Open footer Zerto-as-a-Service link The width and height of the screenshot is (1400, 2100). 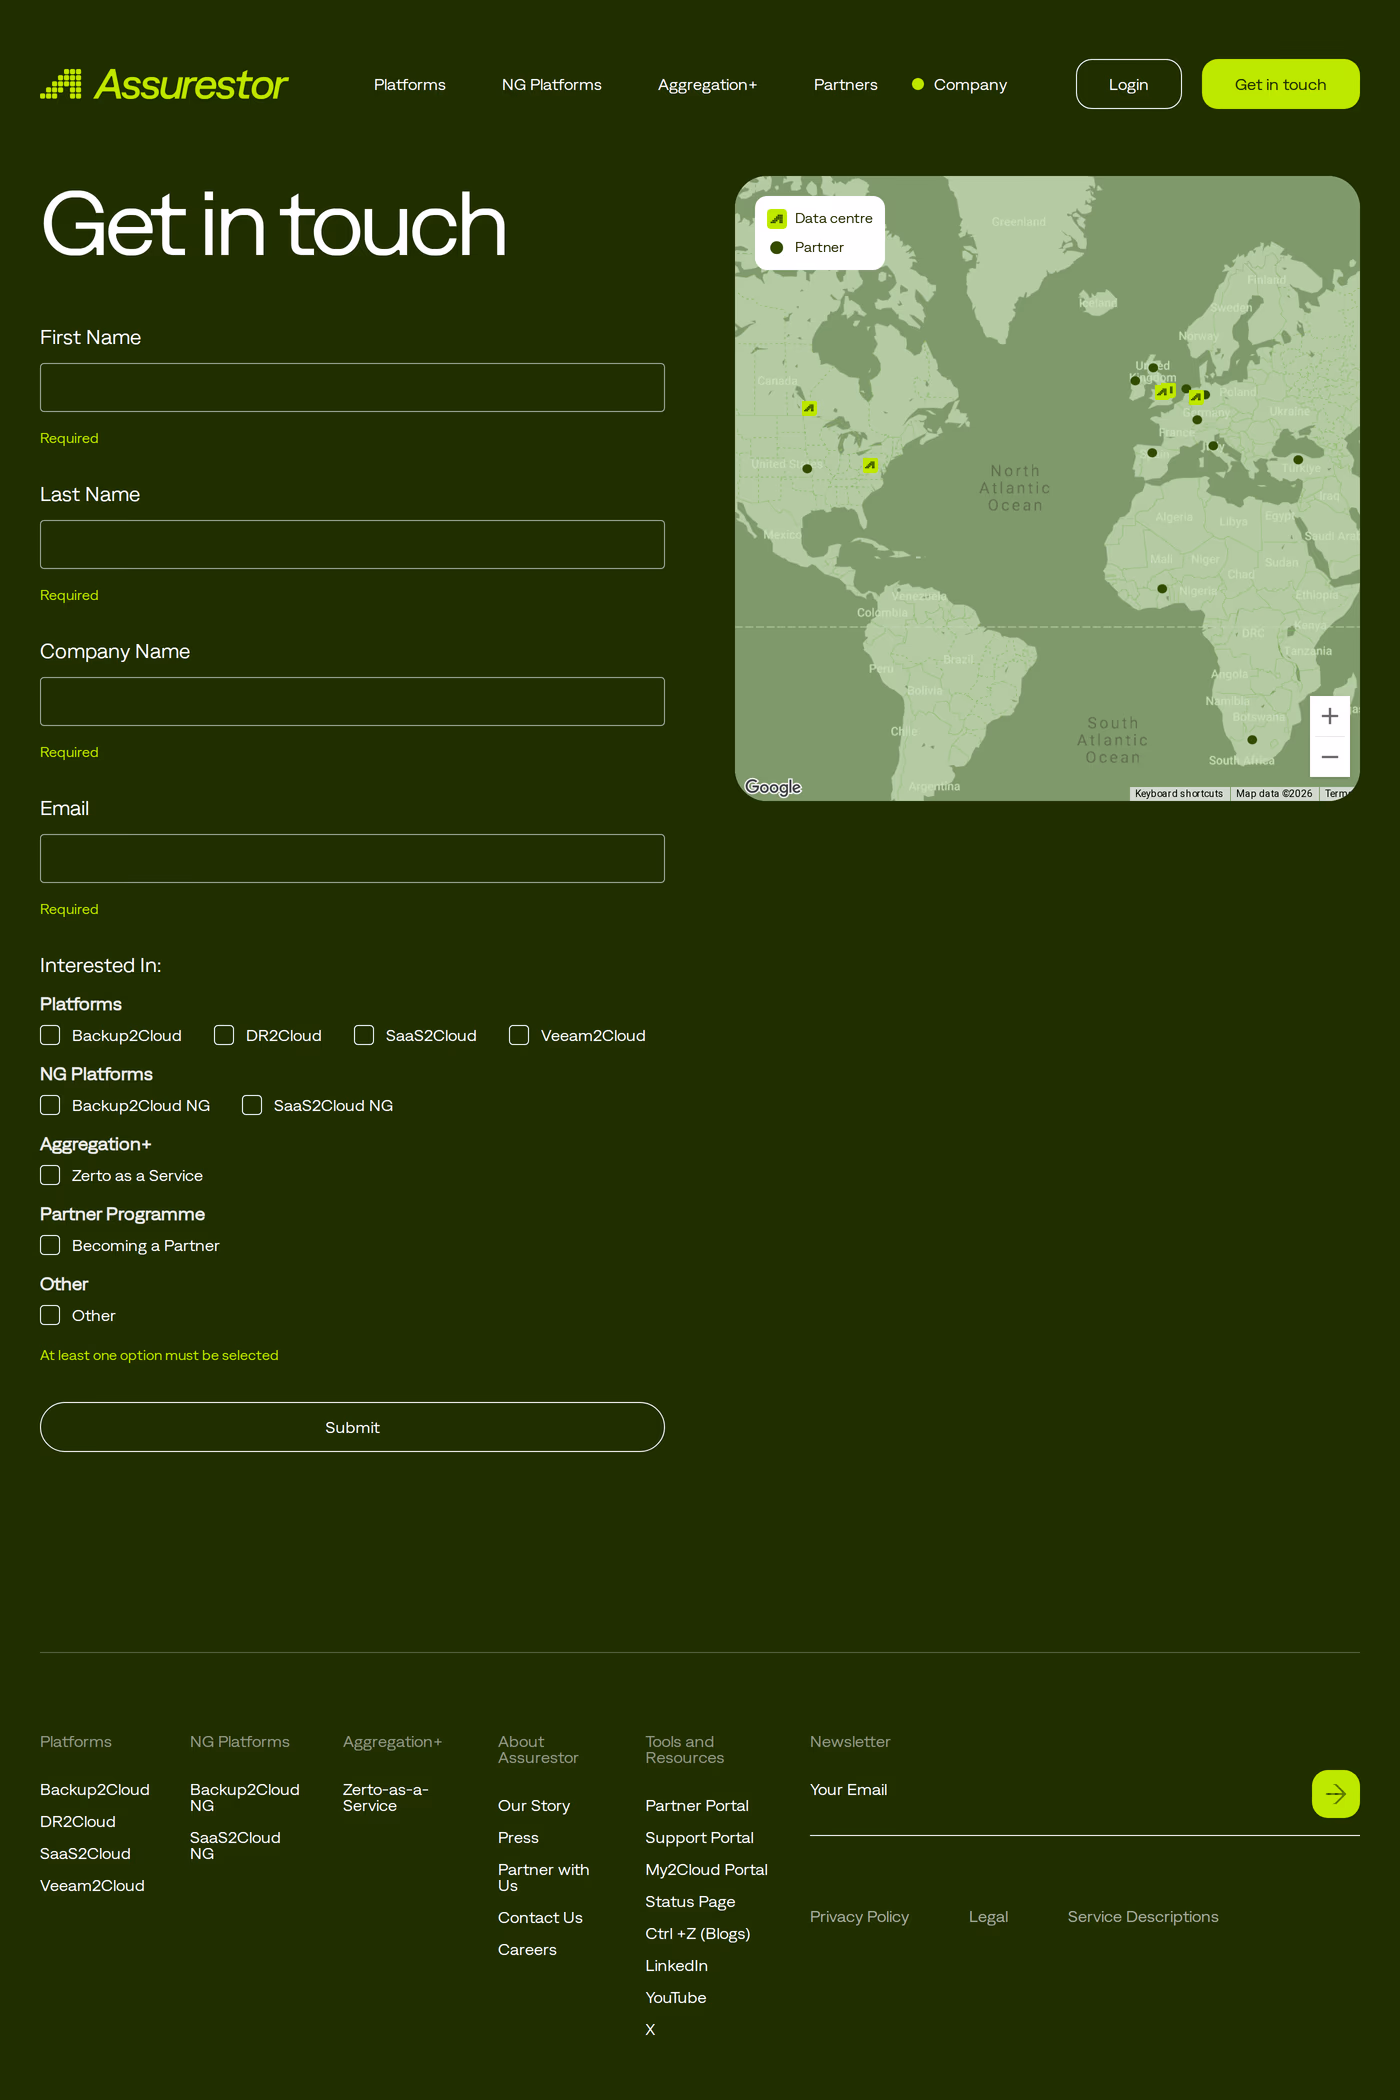(x=385, y=1797)
